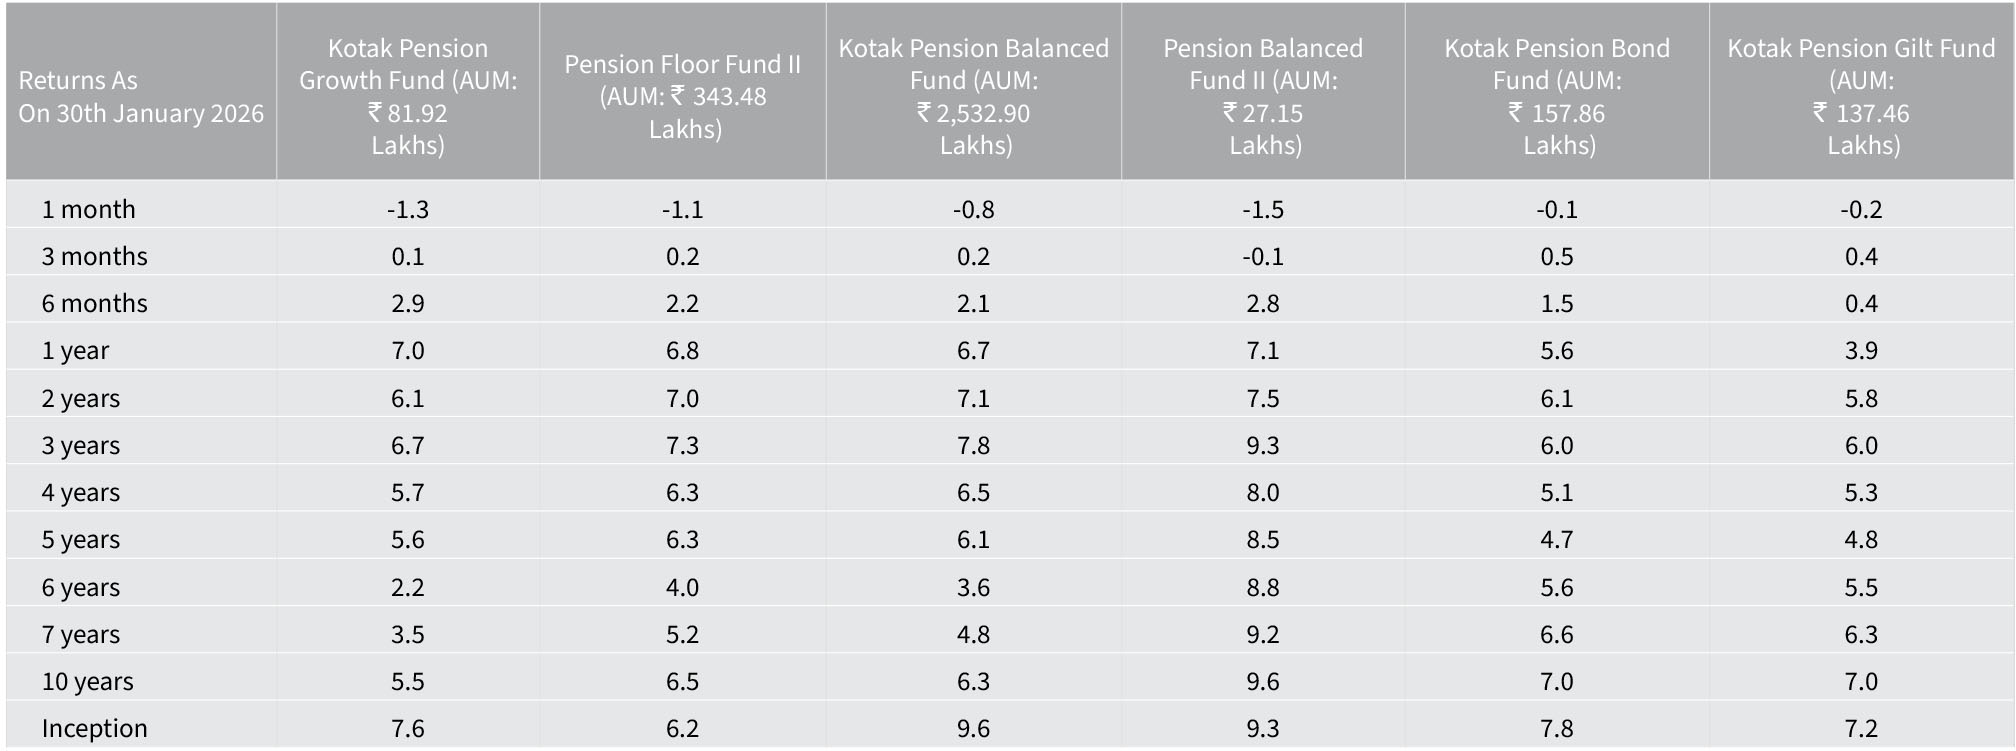Click the Kotak Pension Bond Fund header

1557,96
